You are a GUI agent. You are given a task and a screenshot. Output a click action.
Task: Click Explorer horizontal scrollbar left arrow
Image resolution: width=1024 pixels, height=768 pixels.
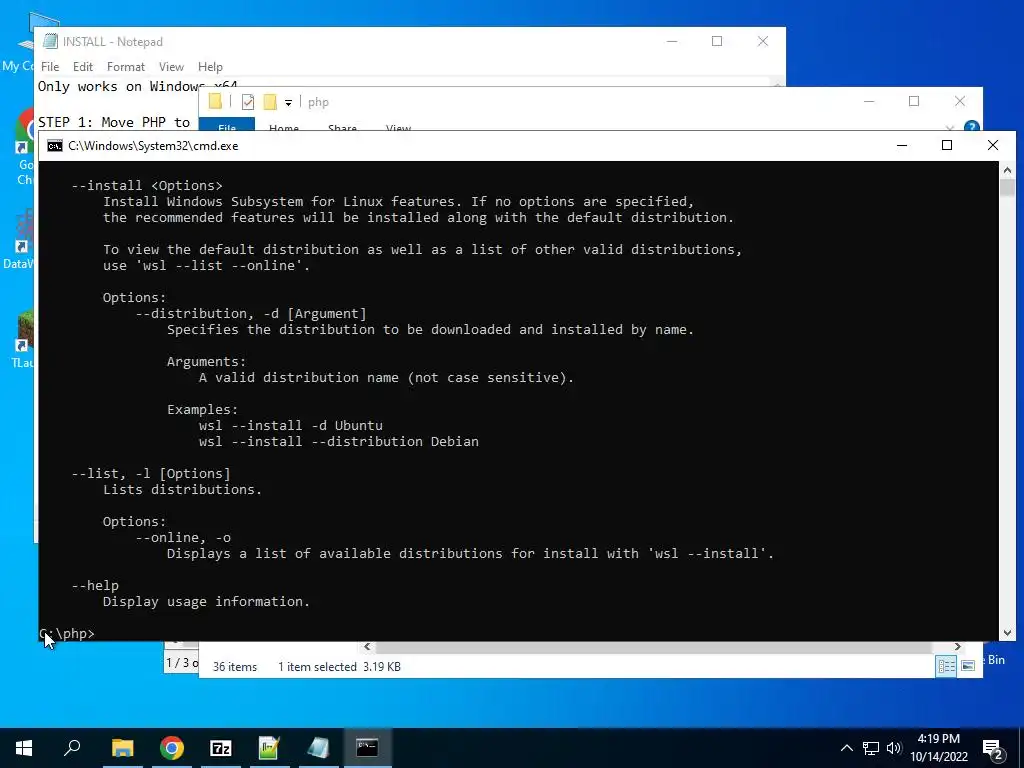tap(367, 647)
